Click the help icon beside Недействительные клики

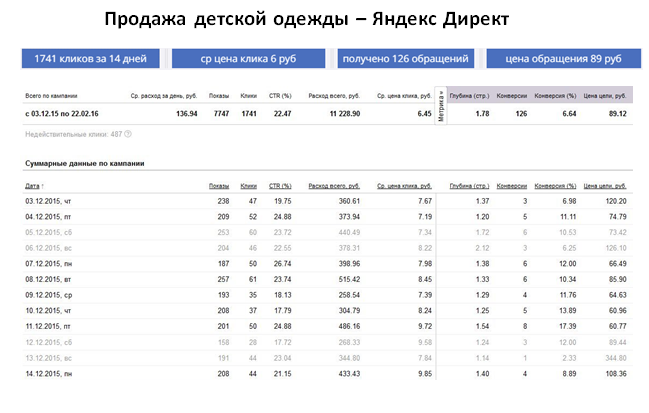point(128,134)
